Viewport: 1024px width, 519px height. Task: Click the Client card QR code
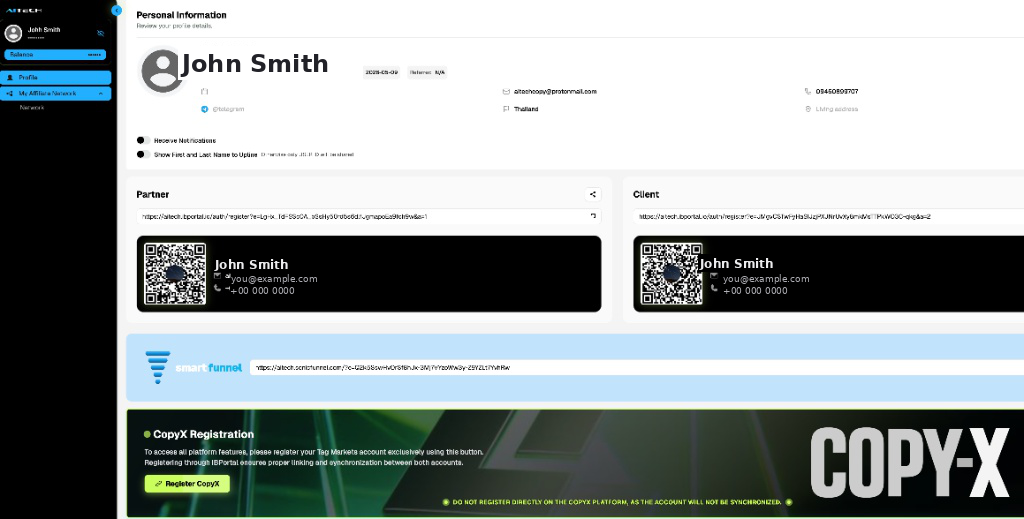(x=671, y=274)
